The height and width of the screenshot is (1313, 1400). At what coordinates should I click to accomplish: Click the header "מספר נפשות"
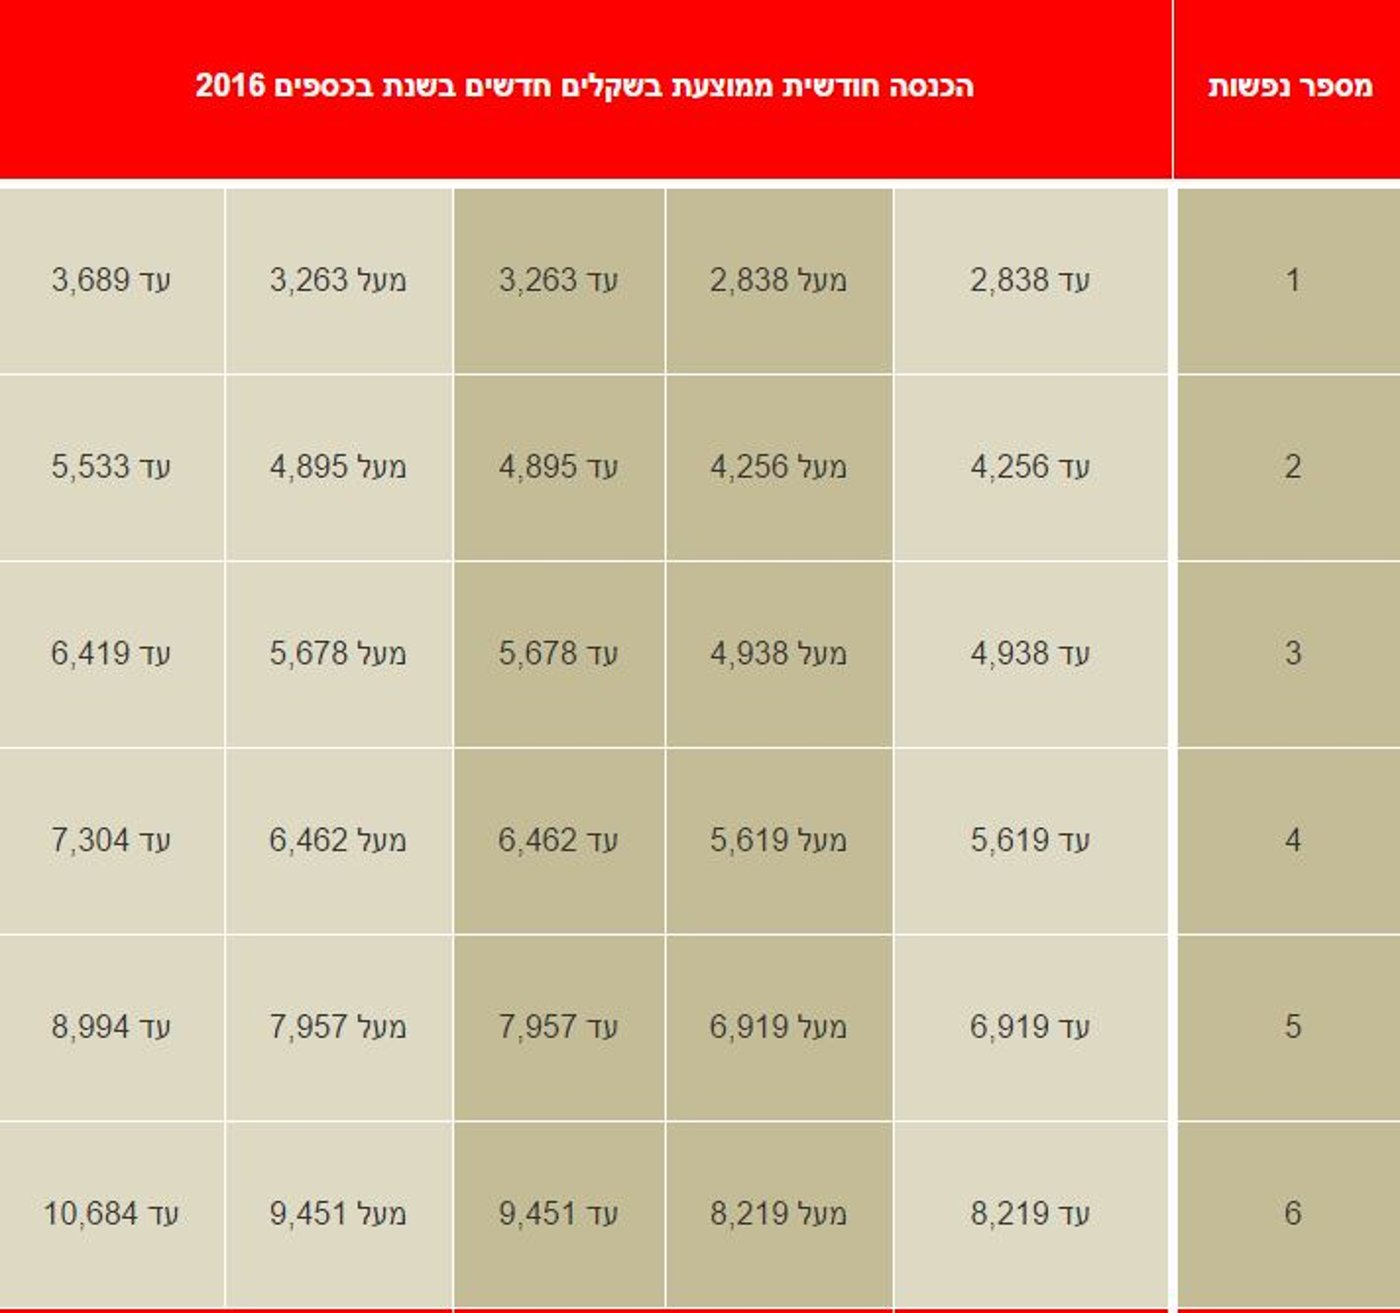1289,87
